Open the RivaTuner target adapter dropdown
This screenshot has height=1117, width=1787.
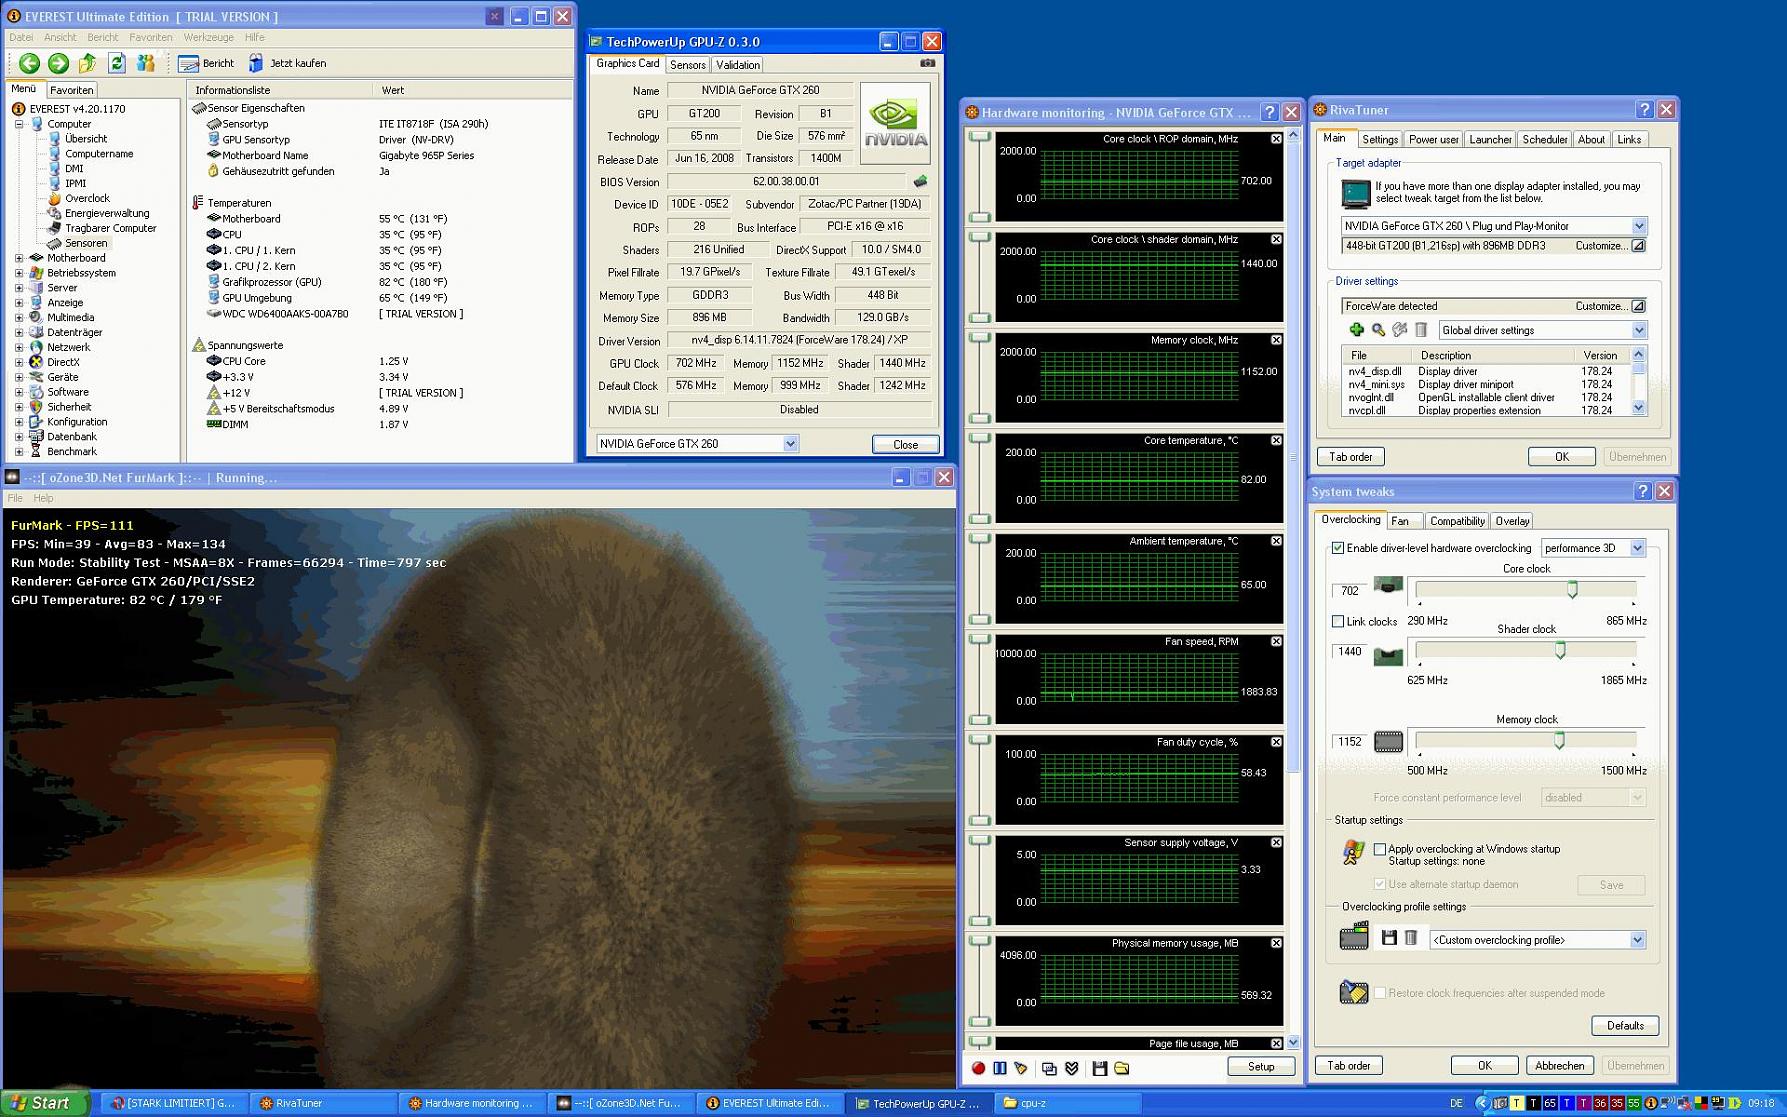click(x=1638, y=226)
